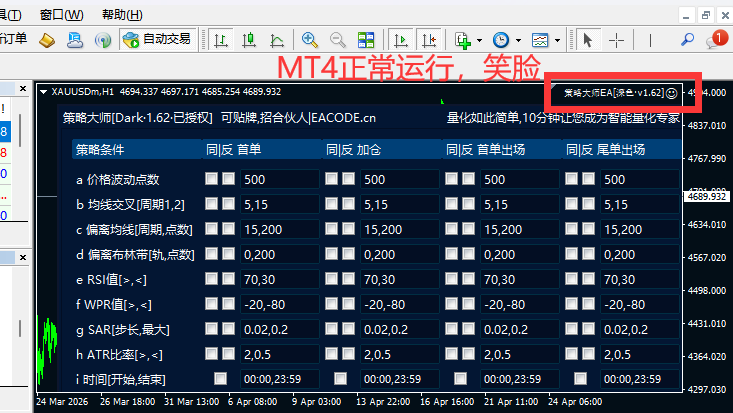The width and height of the screenshot is (733, 413).
Task: Tick 同 checkbox for 偏离布林带 尾单出场
Action: [571, 253]
